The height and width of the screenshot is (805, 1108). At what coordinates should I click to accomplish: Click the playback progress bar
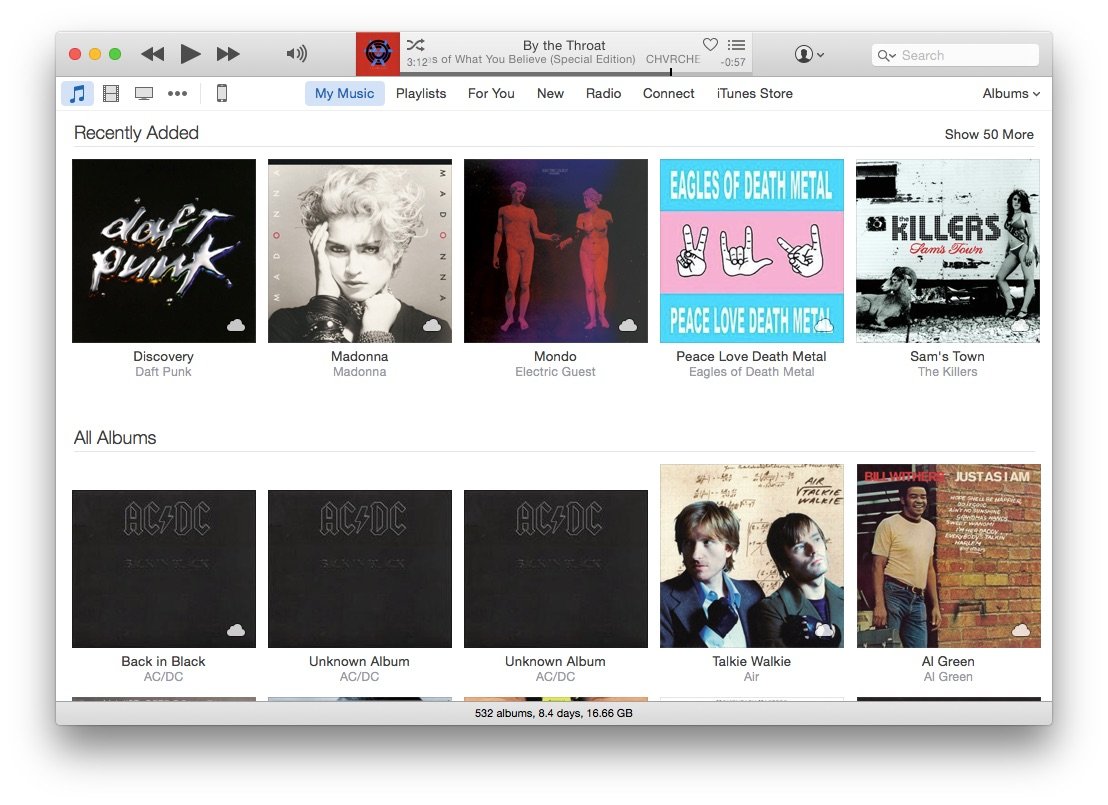576,72
